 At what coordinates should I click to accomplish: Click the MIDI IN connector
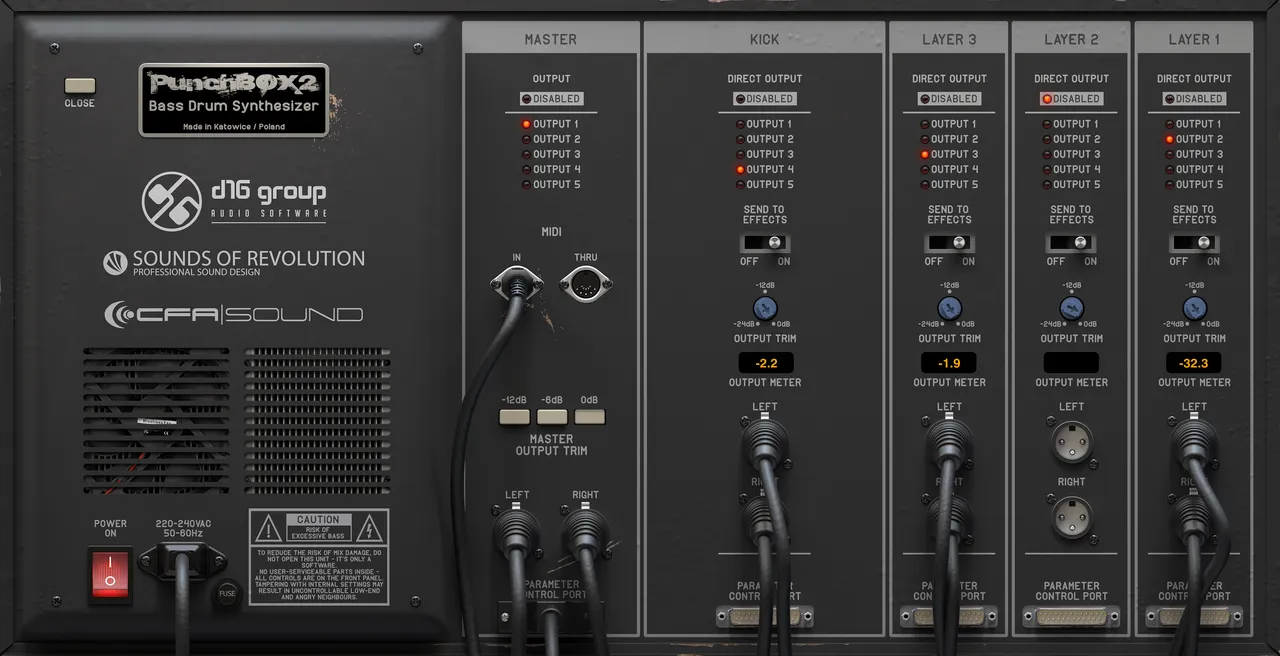[x=516, y=285]
